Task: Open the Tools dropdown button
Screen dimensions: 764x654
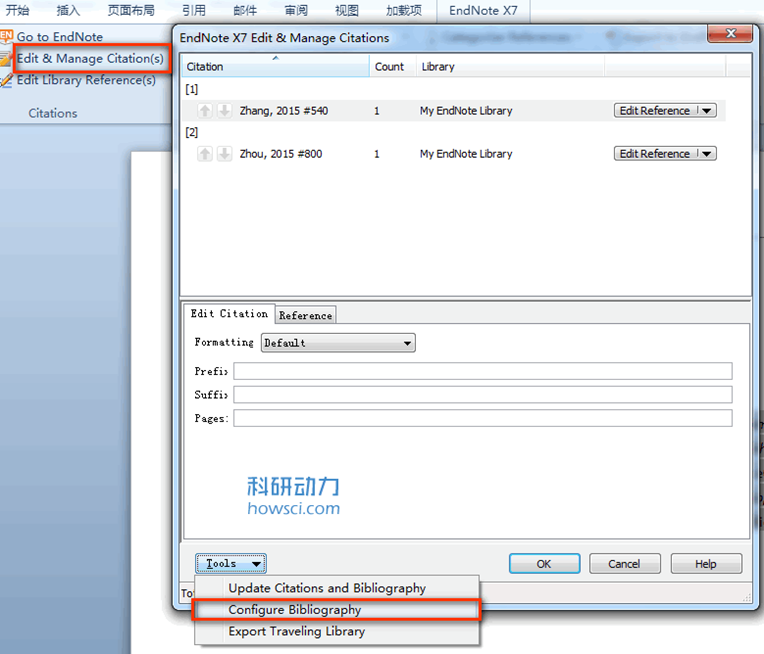Action: click(x=231, y=564)
